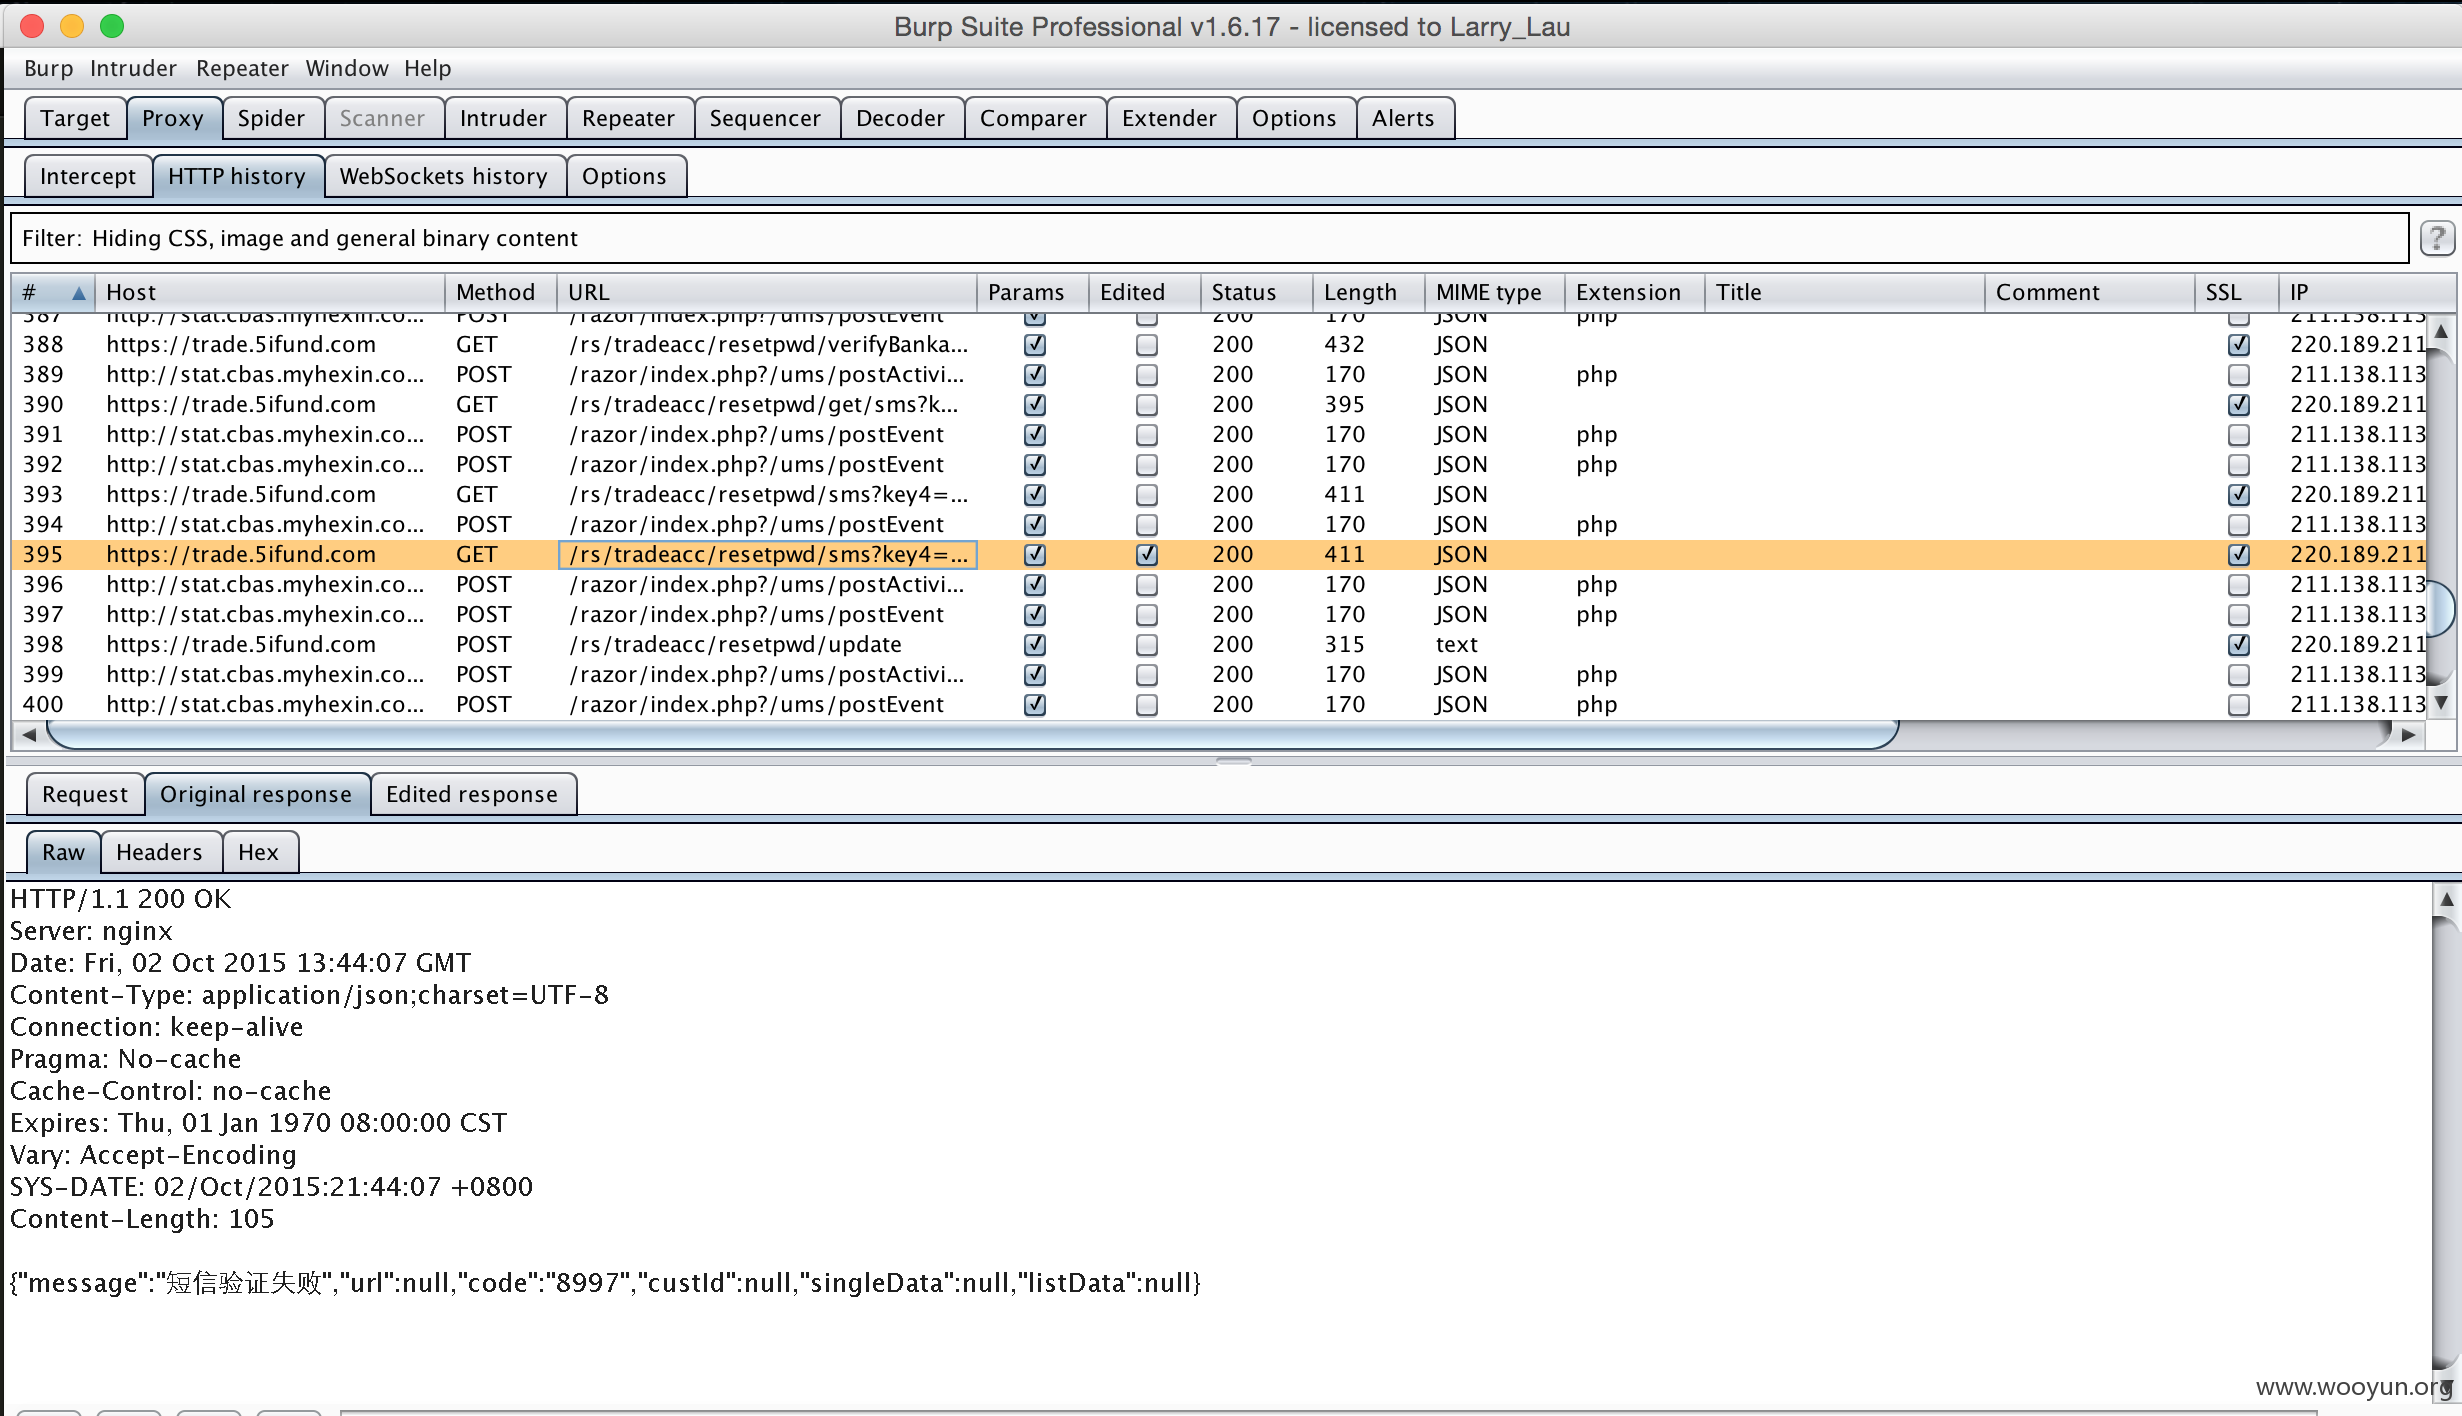Screen dimensions: 2462x1416
Task: Open the Window menu
Action: pos(347,68)
